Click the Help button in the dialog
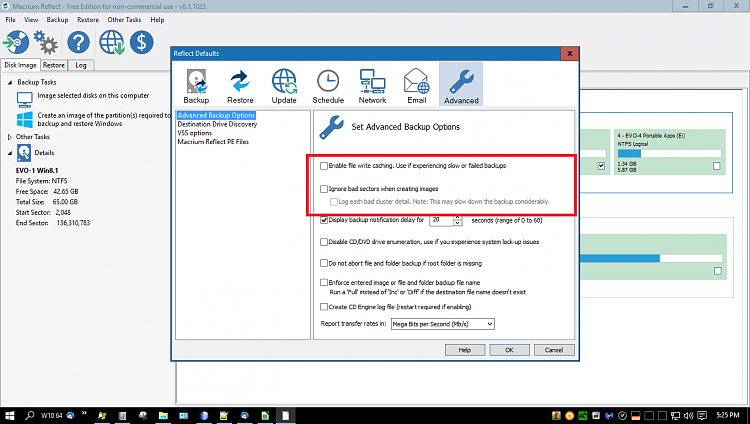The width and height of the screenshot is (750, 424). coord(465,350)
